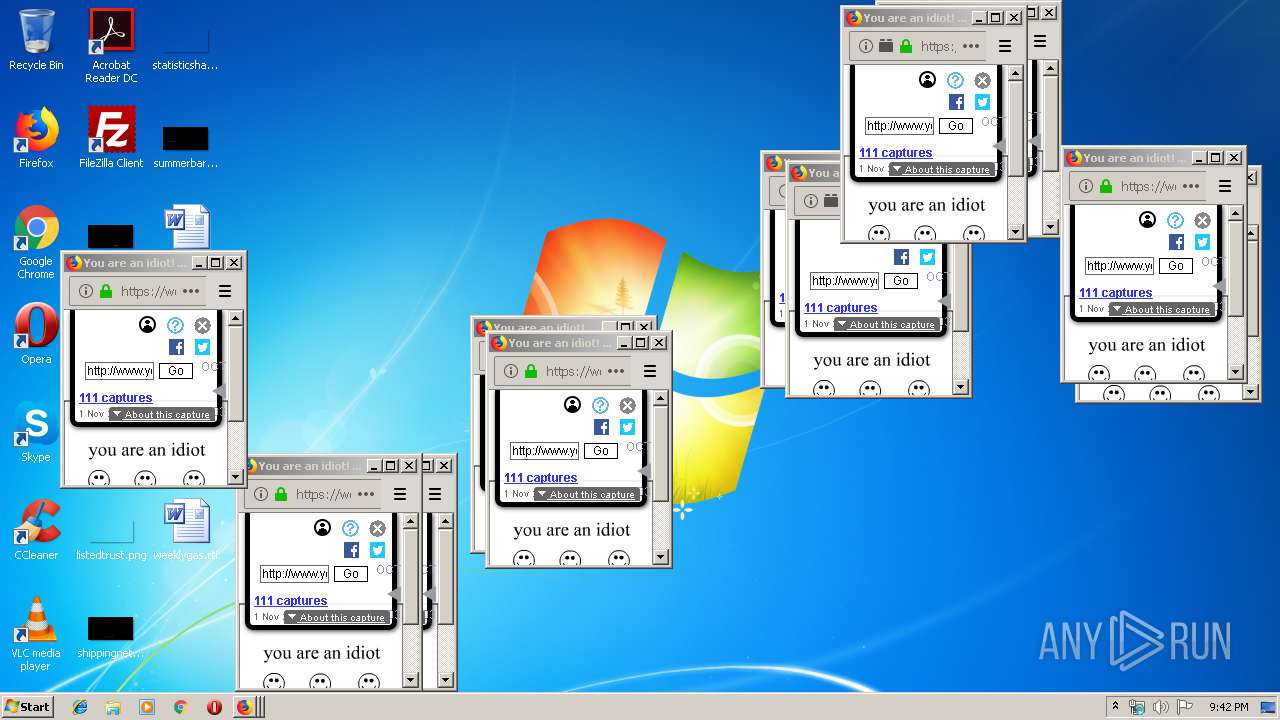
Task: Click Facebook share icon in window beside Opera icon
Action: tap(176, 347)
